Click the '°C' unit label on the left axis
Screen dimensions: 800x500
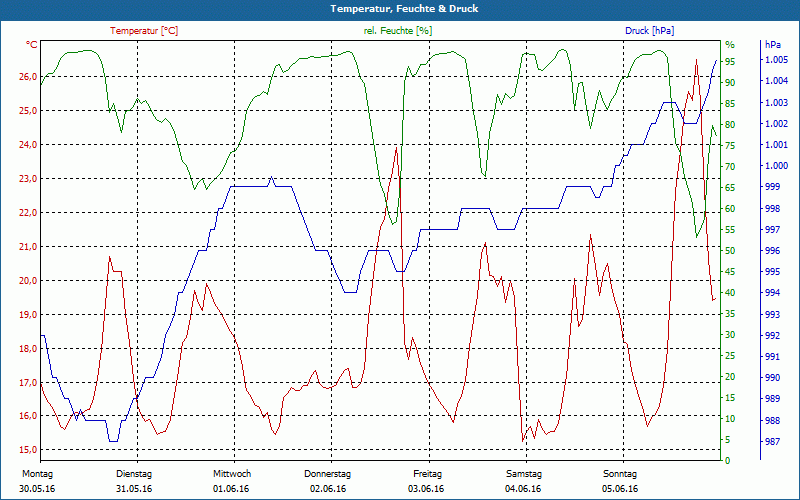pos(32,45)
